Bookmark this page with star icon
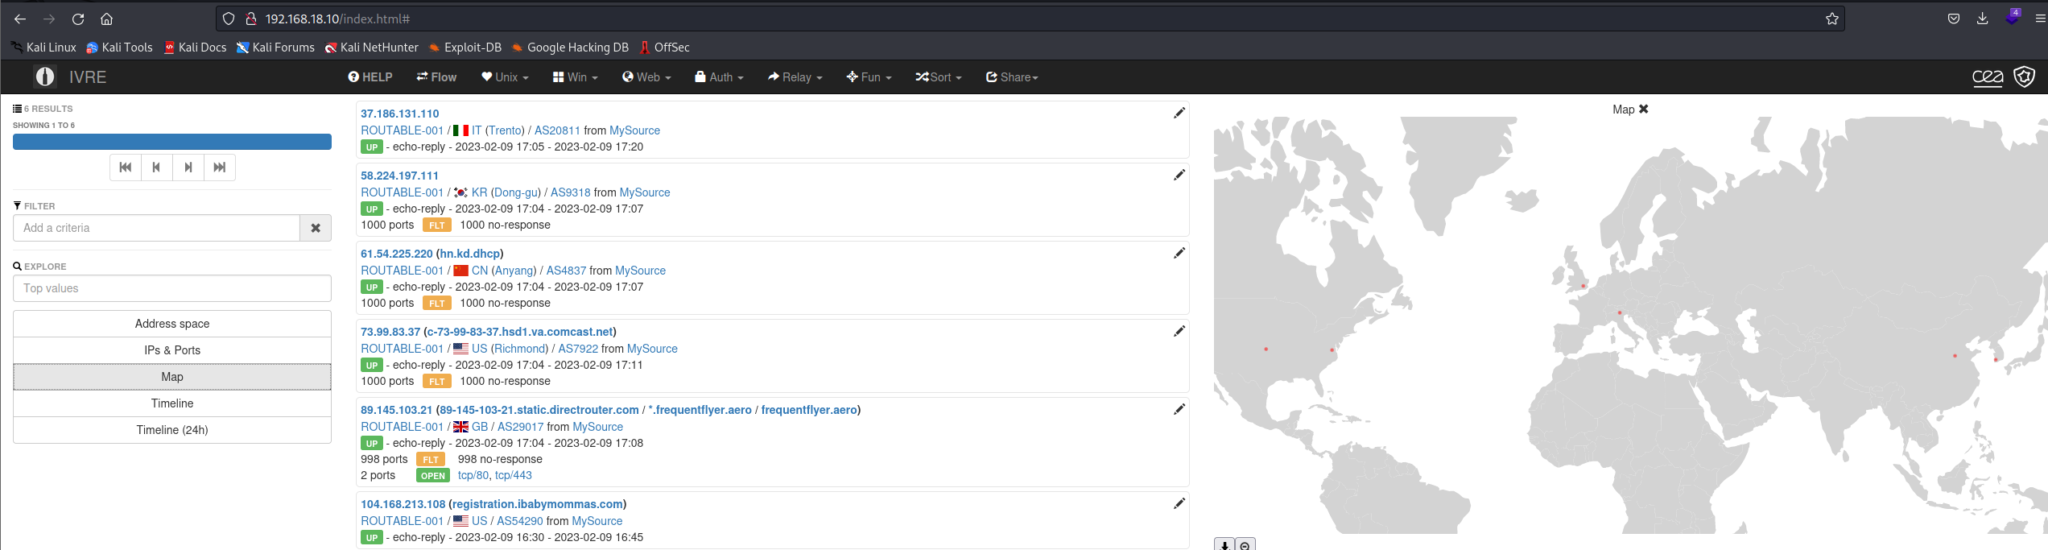2048x550 pixels. click(x=1832, y=19)
